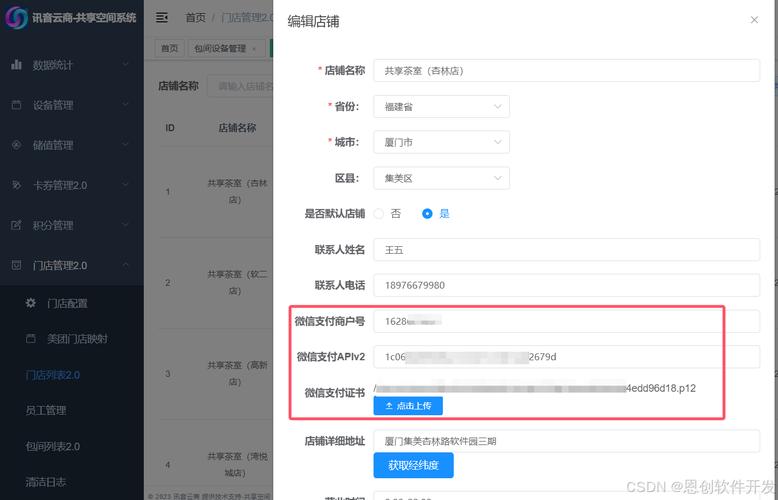
Task: Click the 积分管理 edit icon
Action: [x=16, y=225]
